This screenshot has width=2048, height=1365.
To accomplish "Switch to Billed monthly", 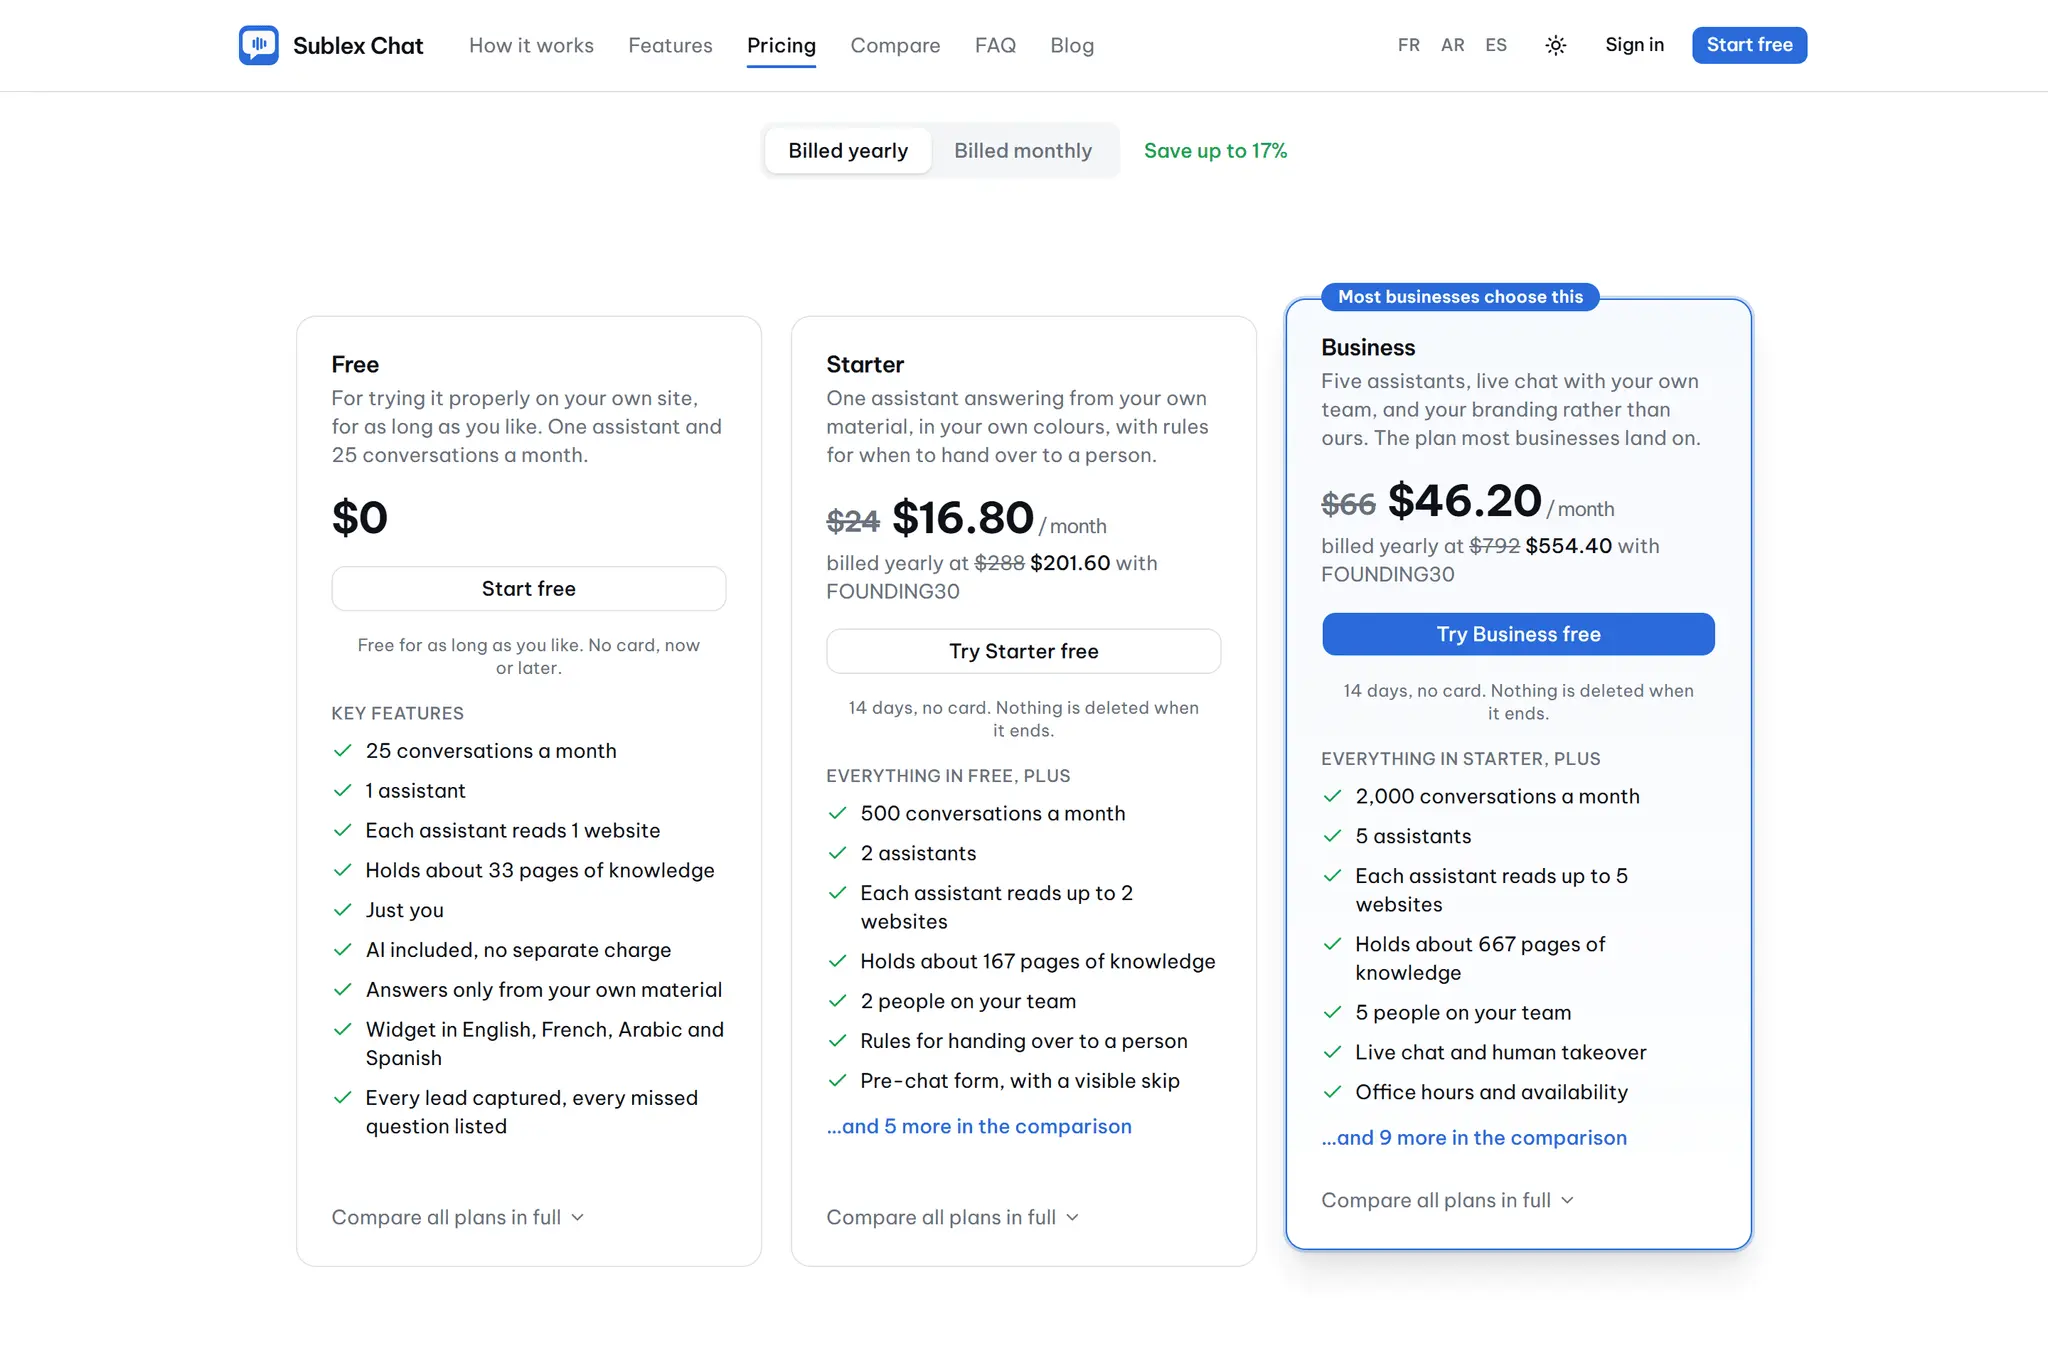I will 1022,151.
